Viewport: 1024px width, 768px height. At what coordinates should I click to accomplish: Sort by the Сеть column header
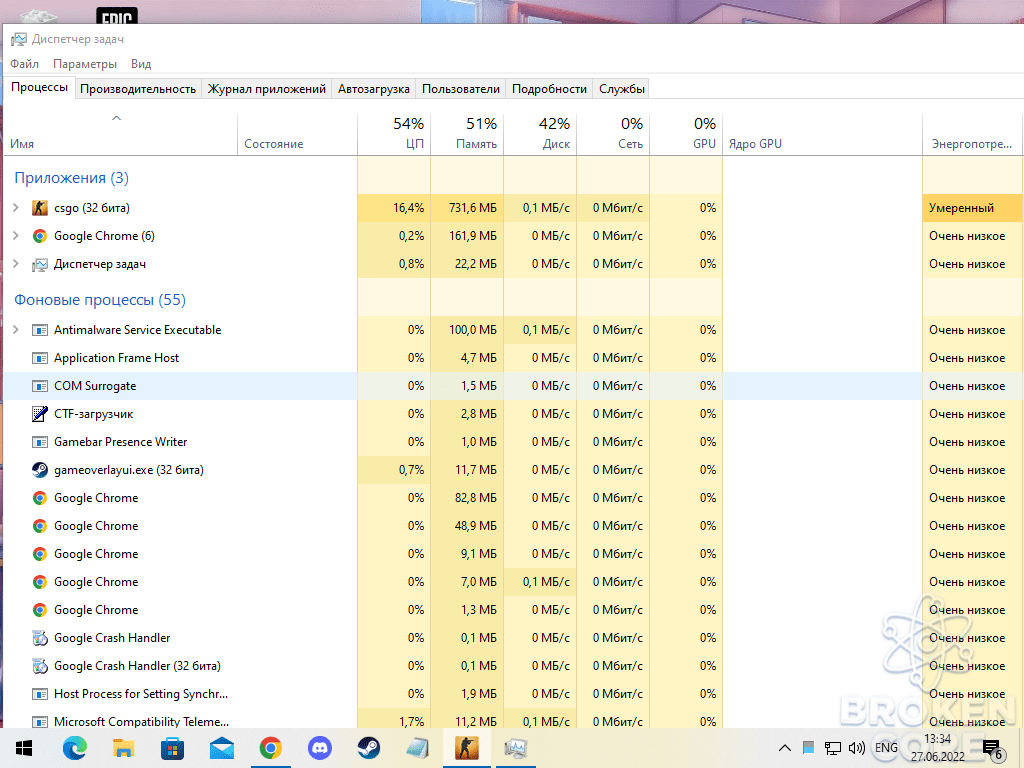point(613,134)
